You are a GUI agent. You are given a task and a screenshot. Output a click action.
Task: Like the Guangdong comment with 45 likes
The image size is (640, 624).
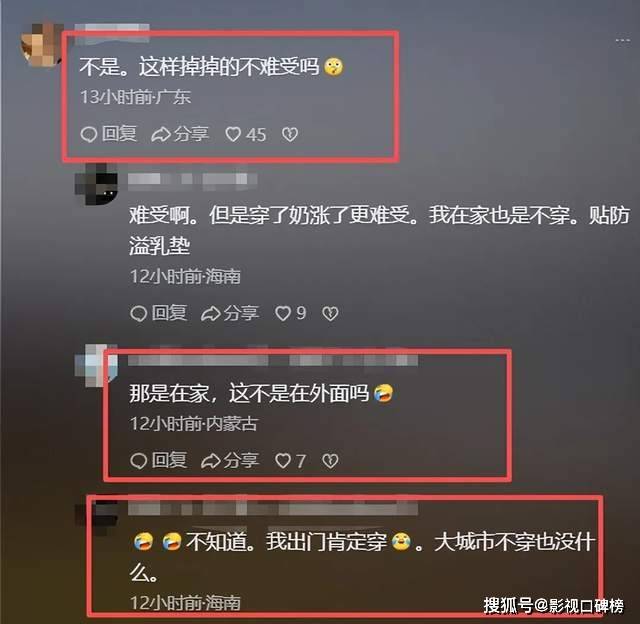coord(246,134)
